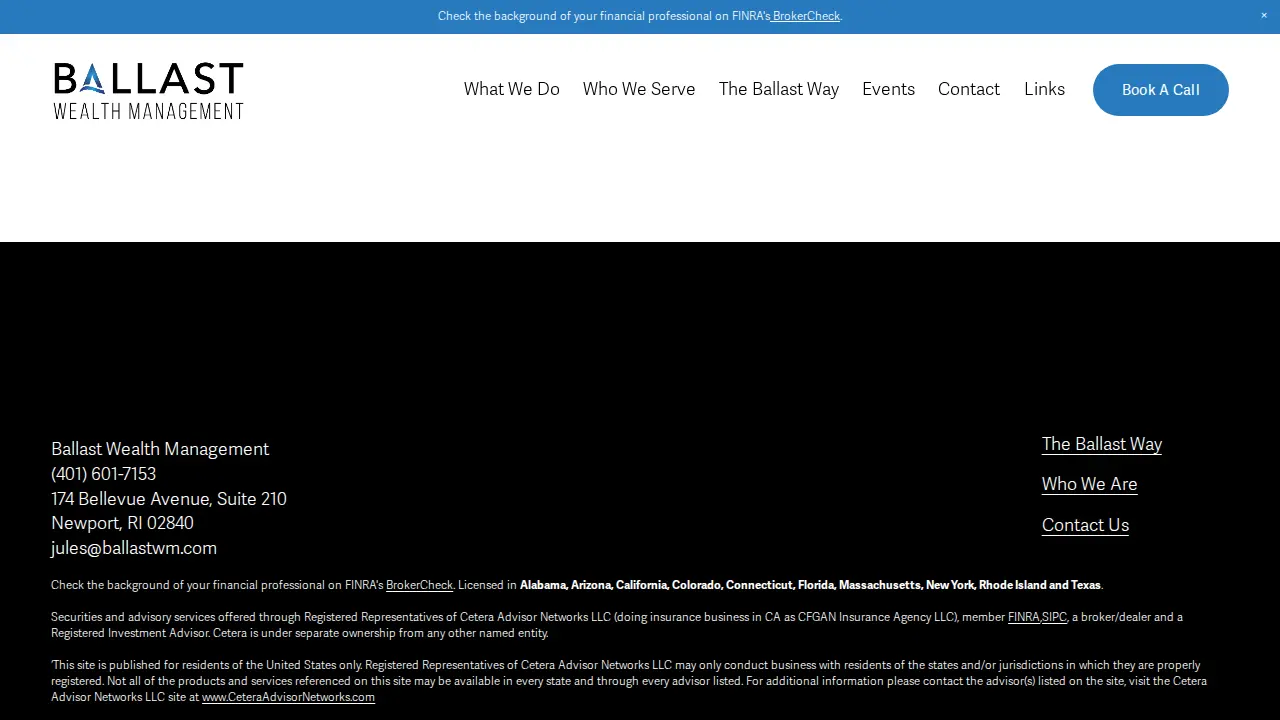Open the Who We Are footer link
The height and width of the screenshot is (720, 1280).
(1090, 484)
